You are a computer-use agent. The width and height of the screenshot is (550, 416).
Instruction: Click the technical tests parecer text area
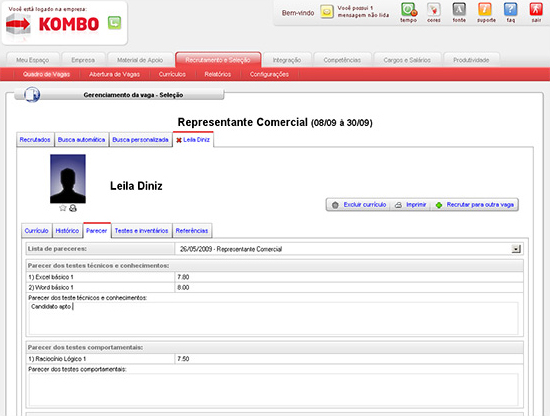pyautogui.click(x=273, y=318)
